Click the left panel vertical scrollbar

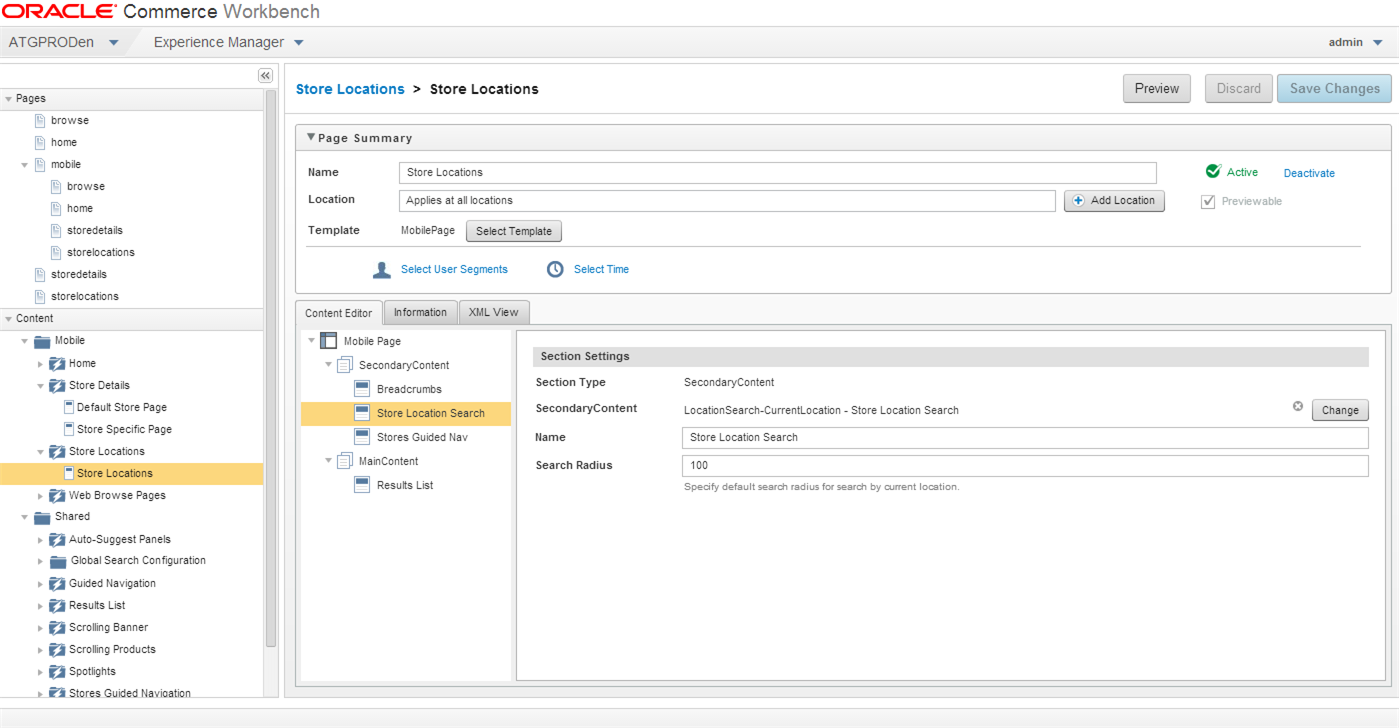coord(270,368)
